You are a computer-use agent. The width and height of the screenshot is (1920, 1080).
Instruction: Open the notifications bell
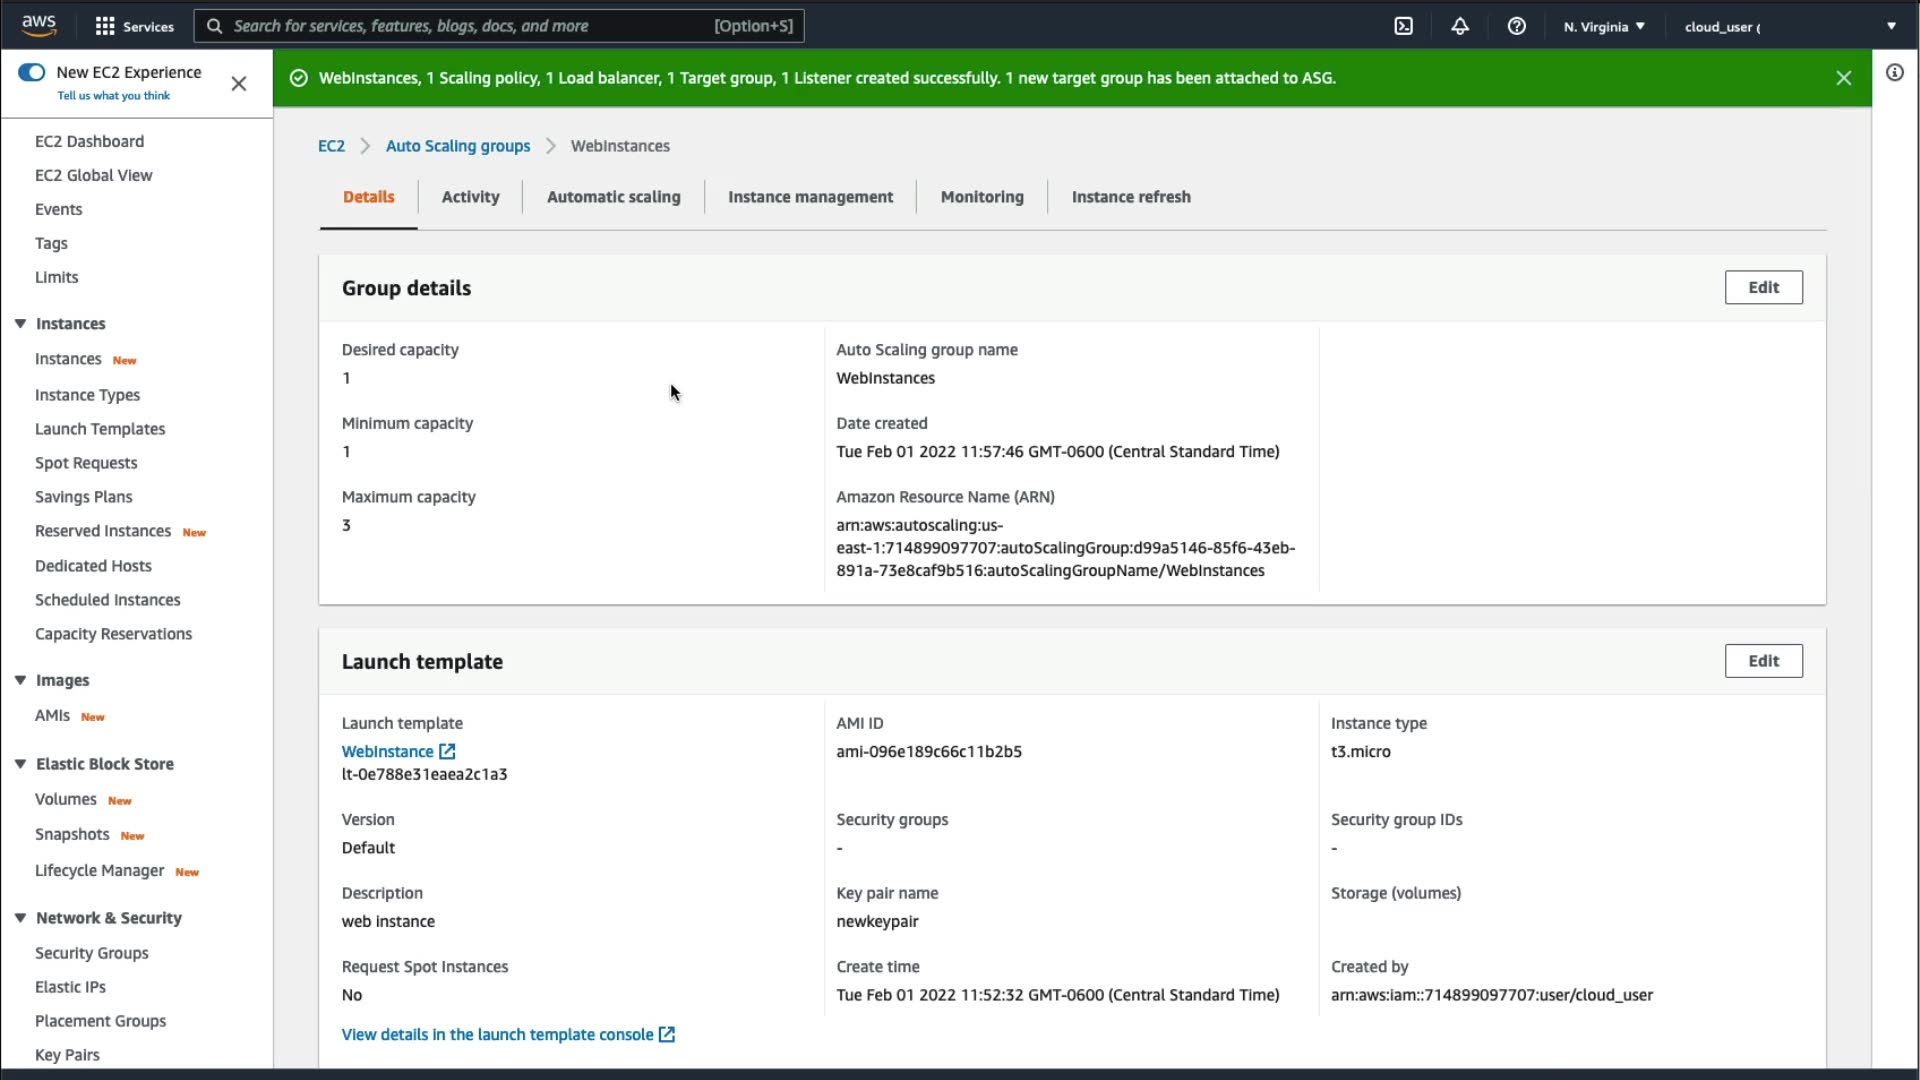(x=1460, y=26)
